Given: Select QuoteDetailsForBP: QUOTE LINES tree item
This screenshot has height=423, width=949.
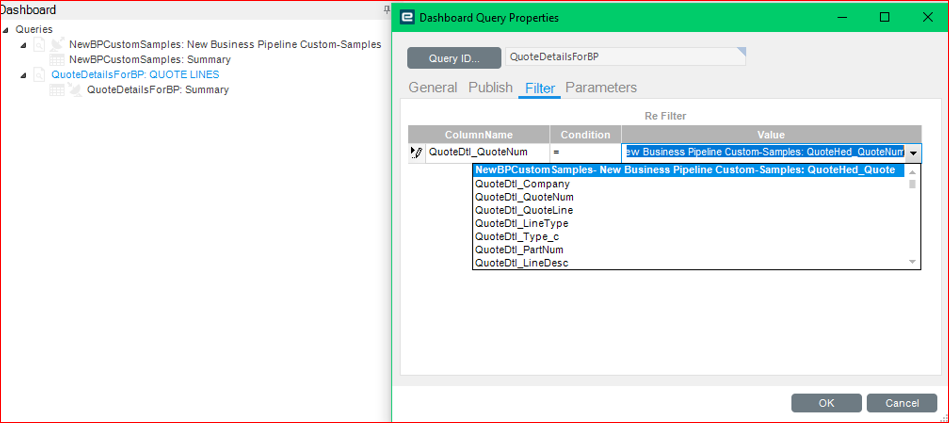Looking at the screenshot, I should [x=136, y=75].
